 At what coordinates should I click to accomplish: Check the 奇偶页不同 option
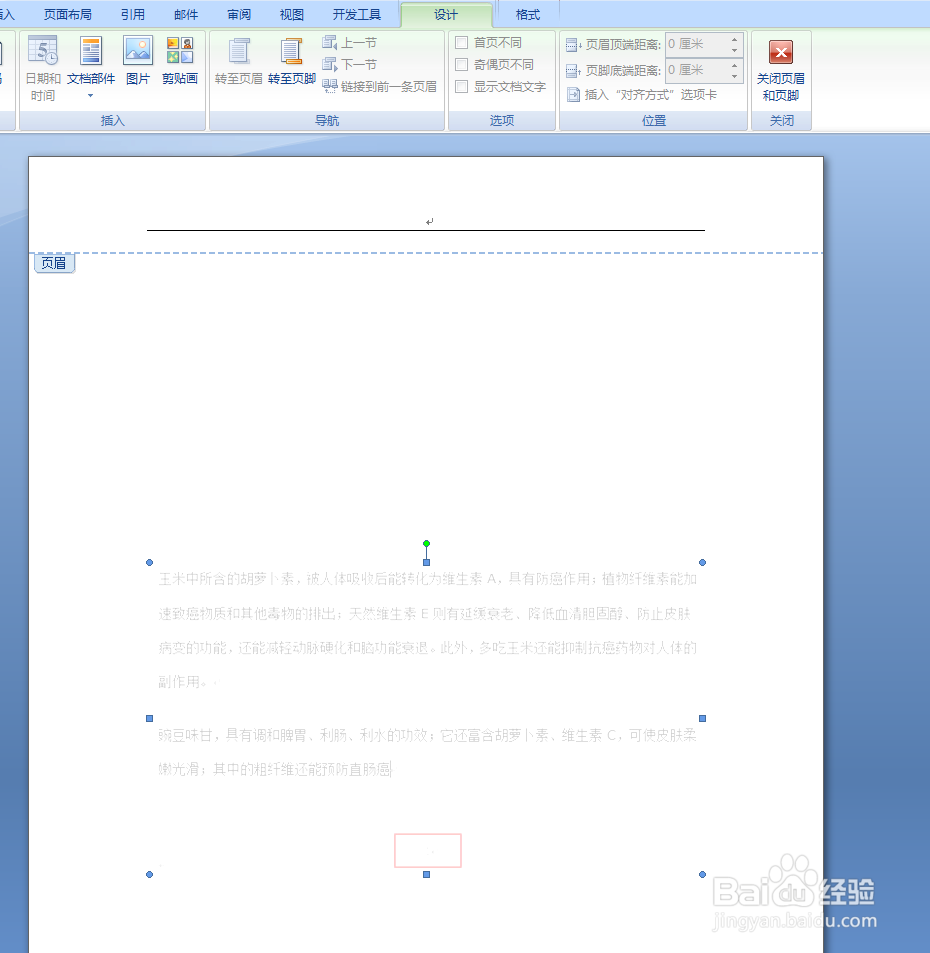point(464,63)
